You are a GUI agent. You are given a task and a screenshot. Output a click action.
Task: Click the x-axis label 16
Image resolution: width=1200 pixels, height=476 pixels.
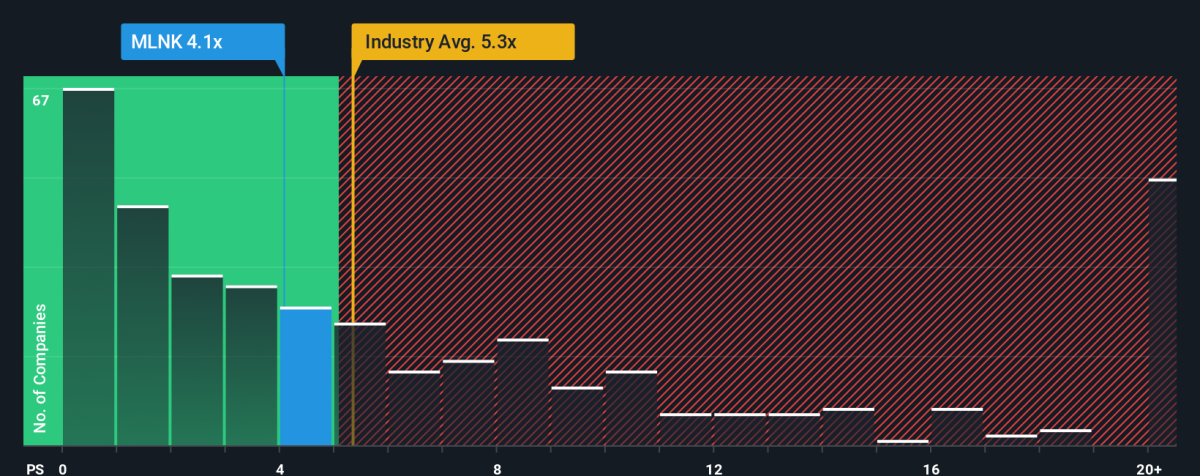[931, 468]
